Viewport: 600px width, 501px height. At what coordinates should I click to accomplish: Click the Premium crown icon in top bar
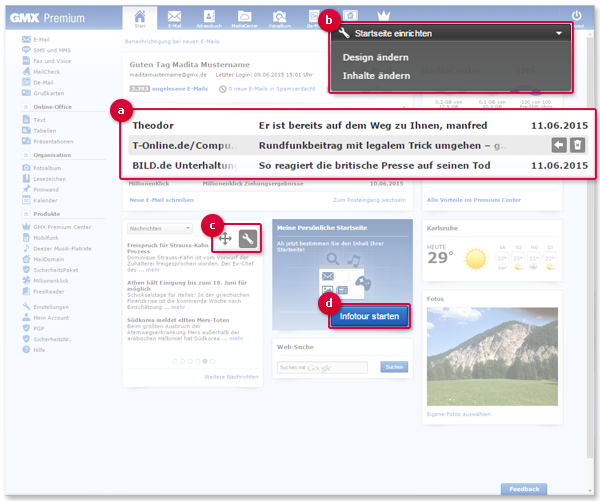pyautogui.click(x=383, y=15)
